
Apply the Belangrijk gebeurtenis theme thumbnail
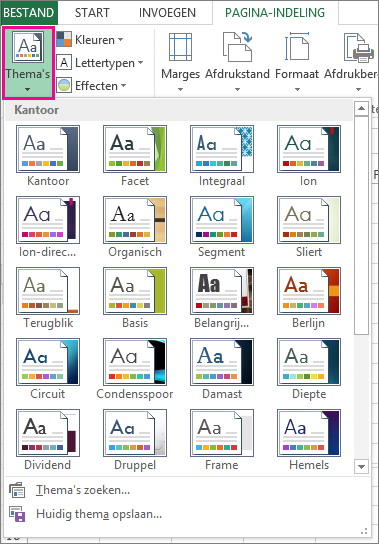[x=222, y=290]
